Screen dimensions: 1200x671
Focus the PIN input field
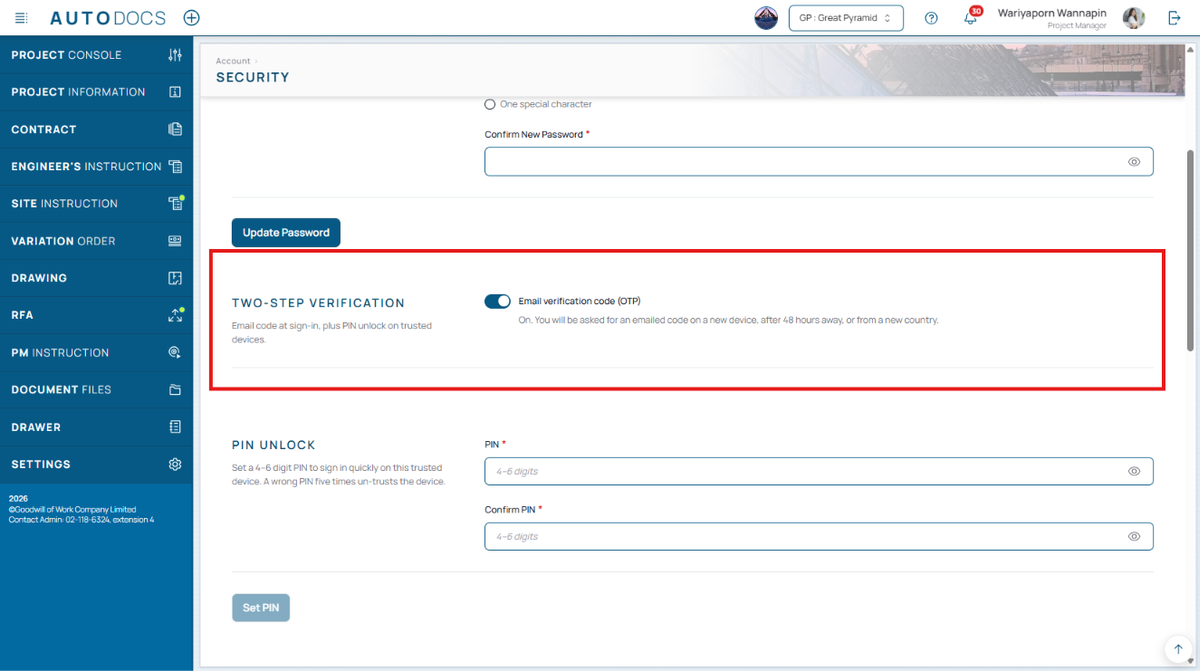(818, 471)
